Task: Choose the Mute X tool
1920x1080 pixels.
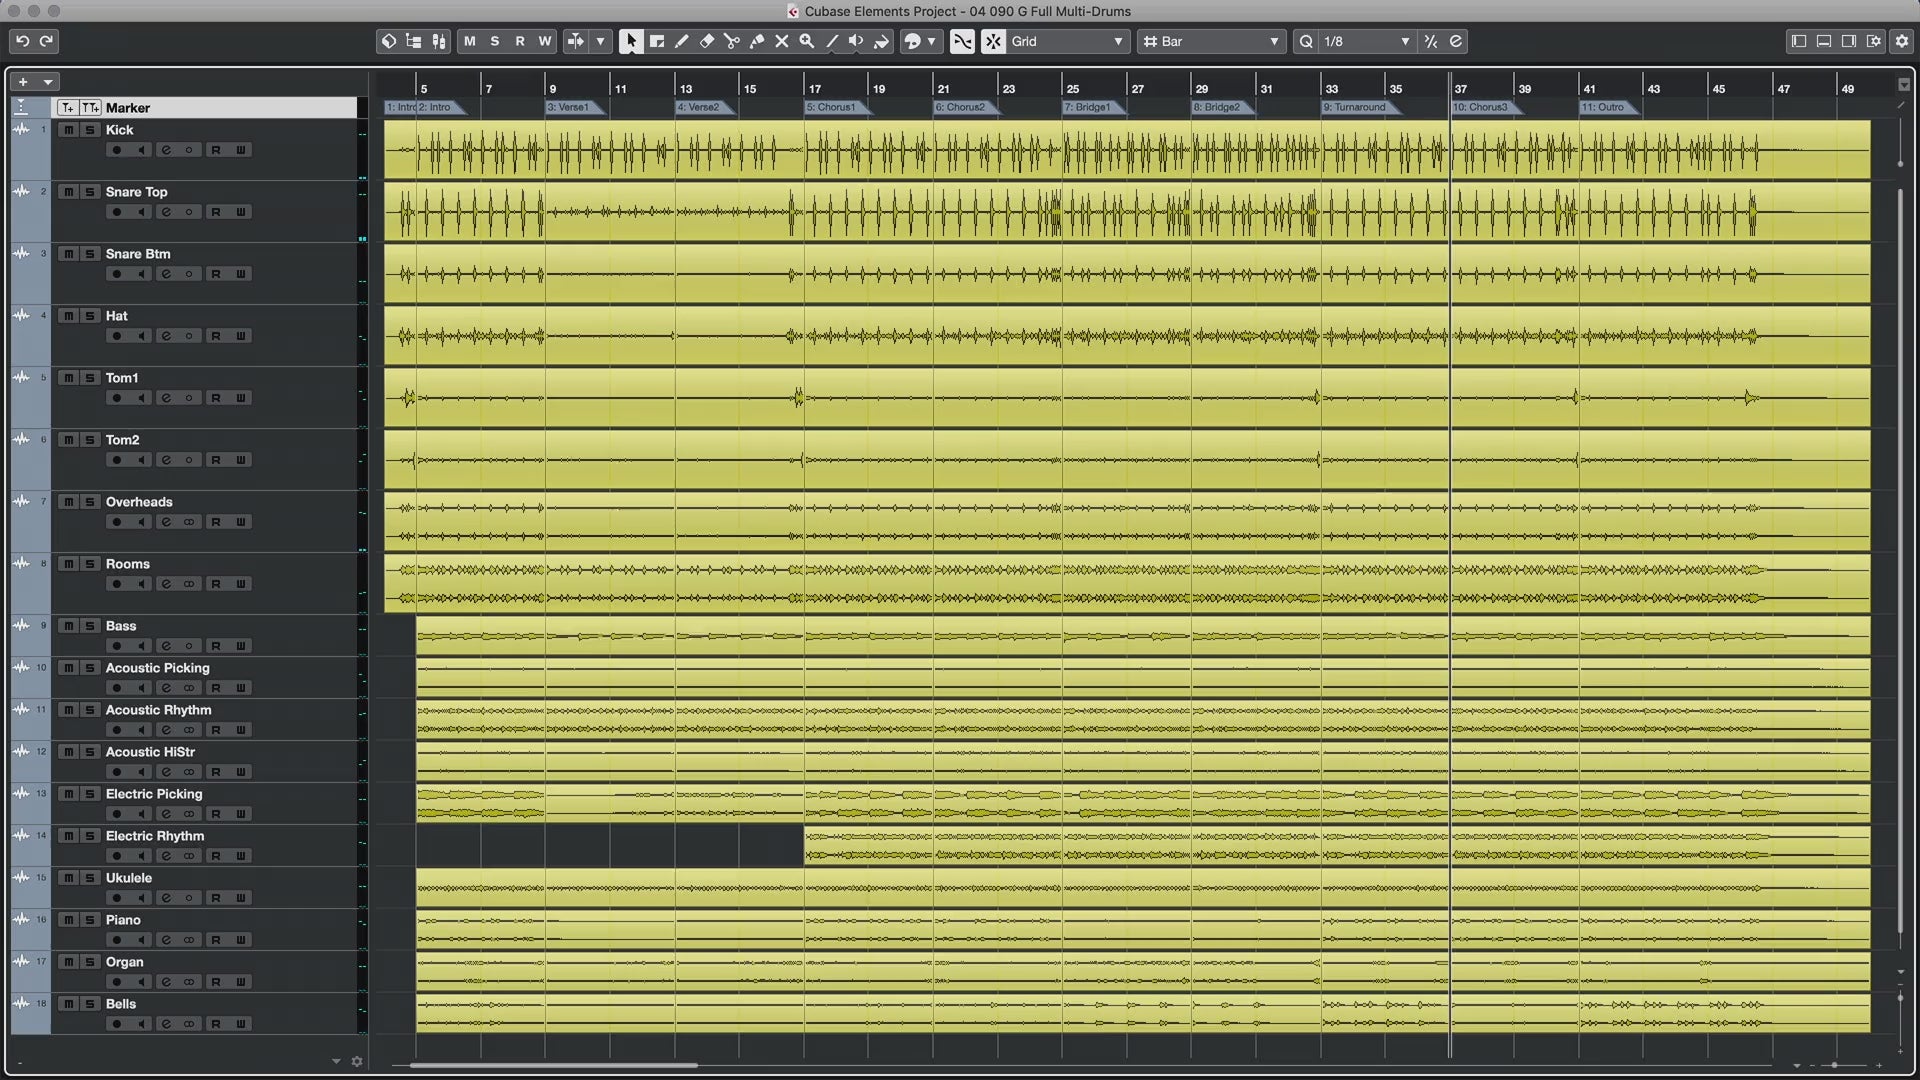Action: 782,41
